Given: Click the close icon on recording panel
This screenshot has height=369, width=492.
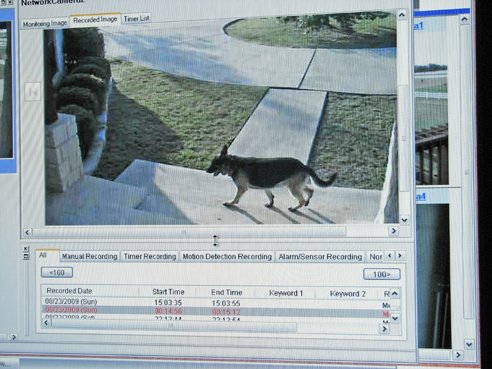Looking at the screenshot, I should 26,248.
